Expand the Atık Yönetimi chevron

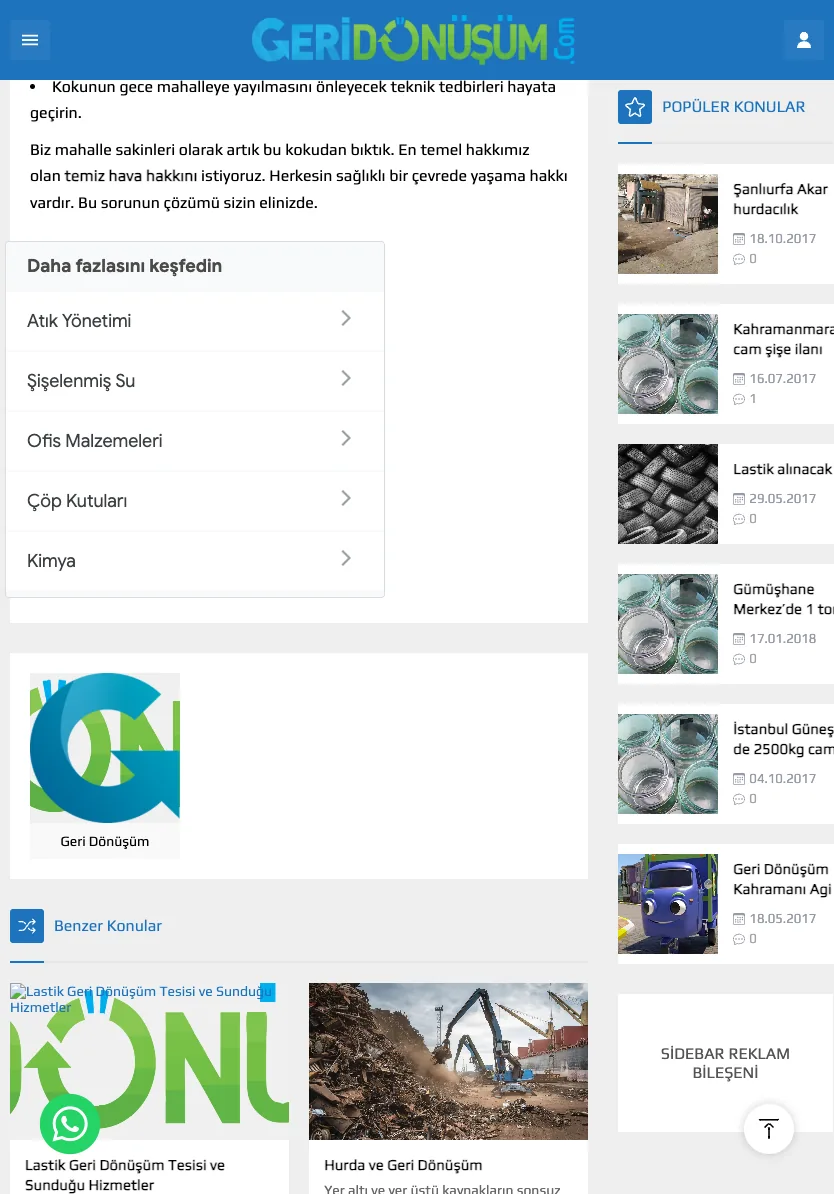click(x=346, y=318)
